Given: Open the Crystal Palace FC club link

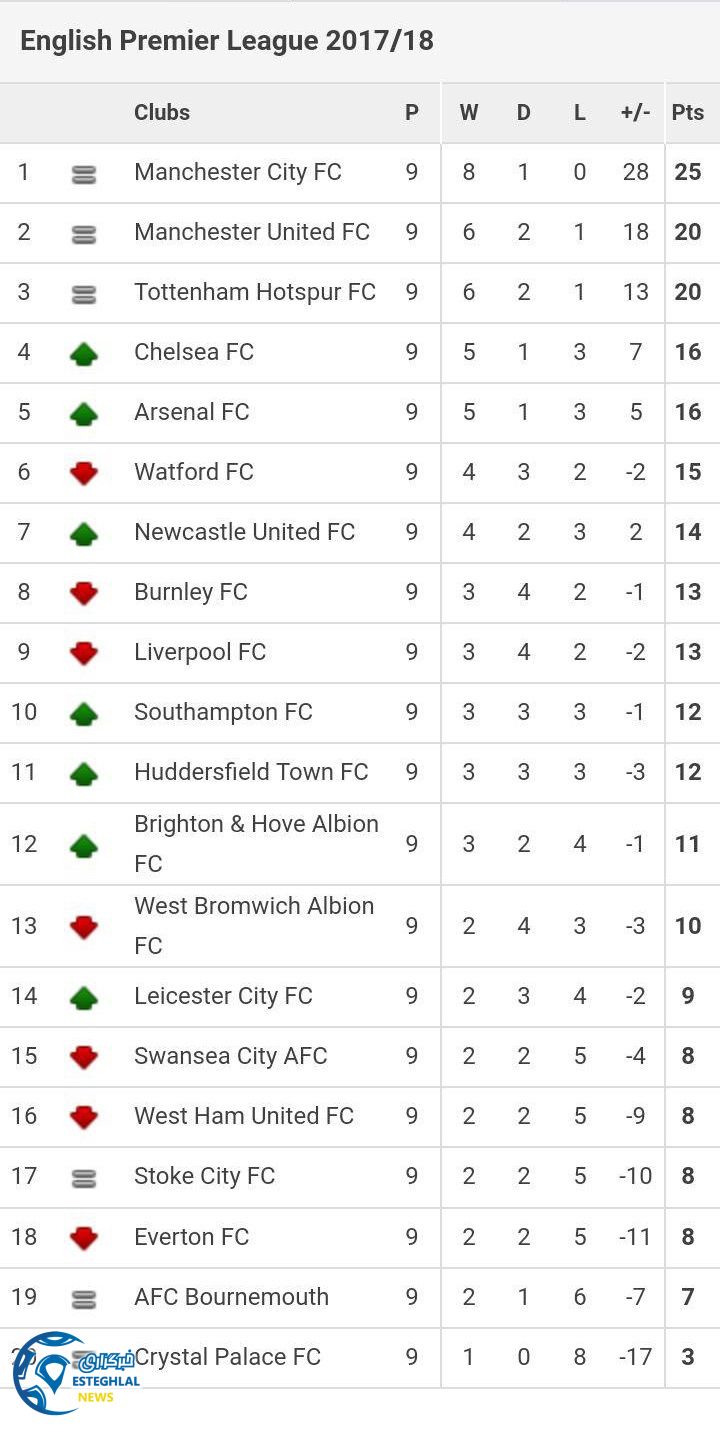Looking at the screenshot, I should pyautogui.click(x=228, y=1357).
